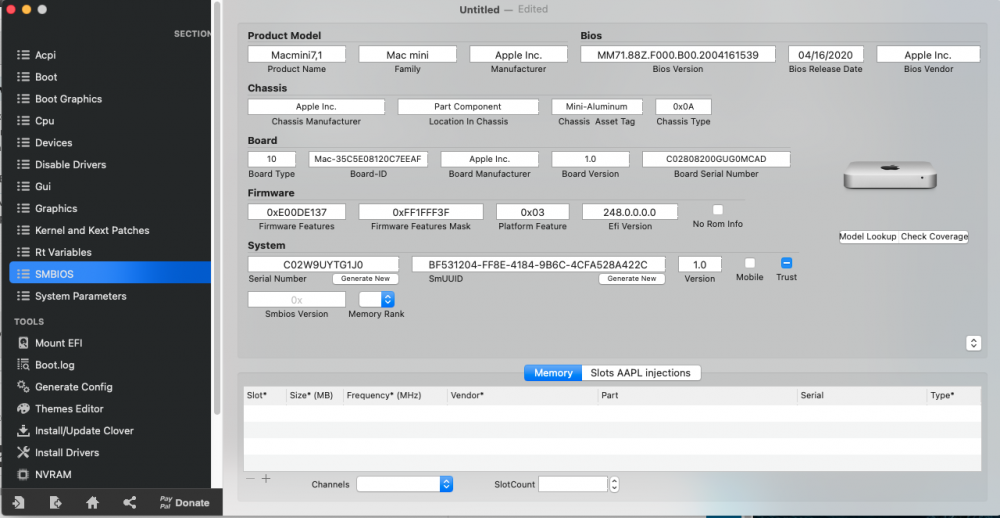Click the PayPal Donate button
The height and width of the screenshot is (518, 1000).
(184, 503)
